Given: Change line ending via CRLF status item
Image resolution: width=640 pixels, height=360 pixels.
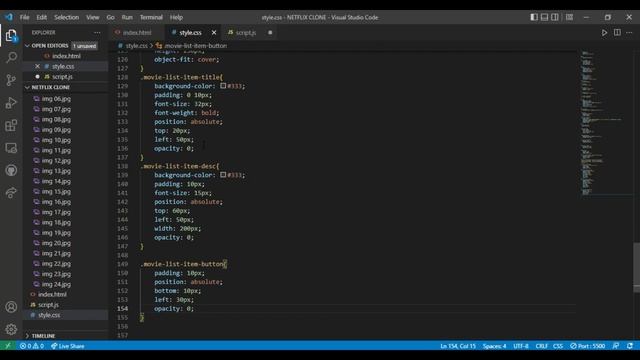Looking at the screenshot, I should 542,346.
